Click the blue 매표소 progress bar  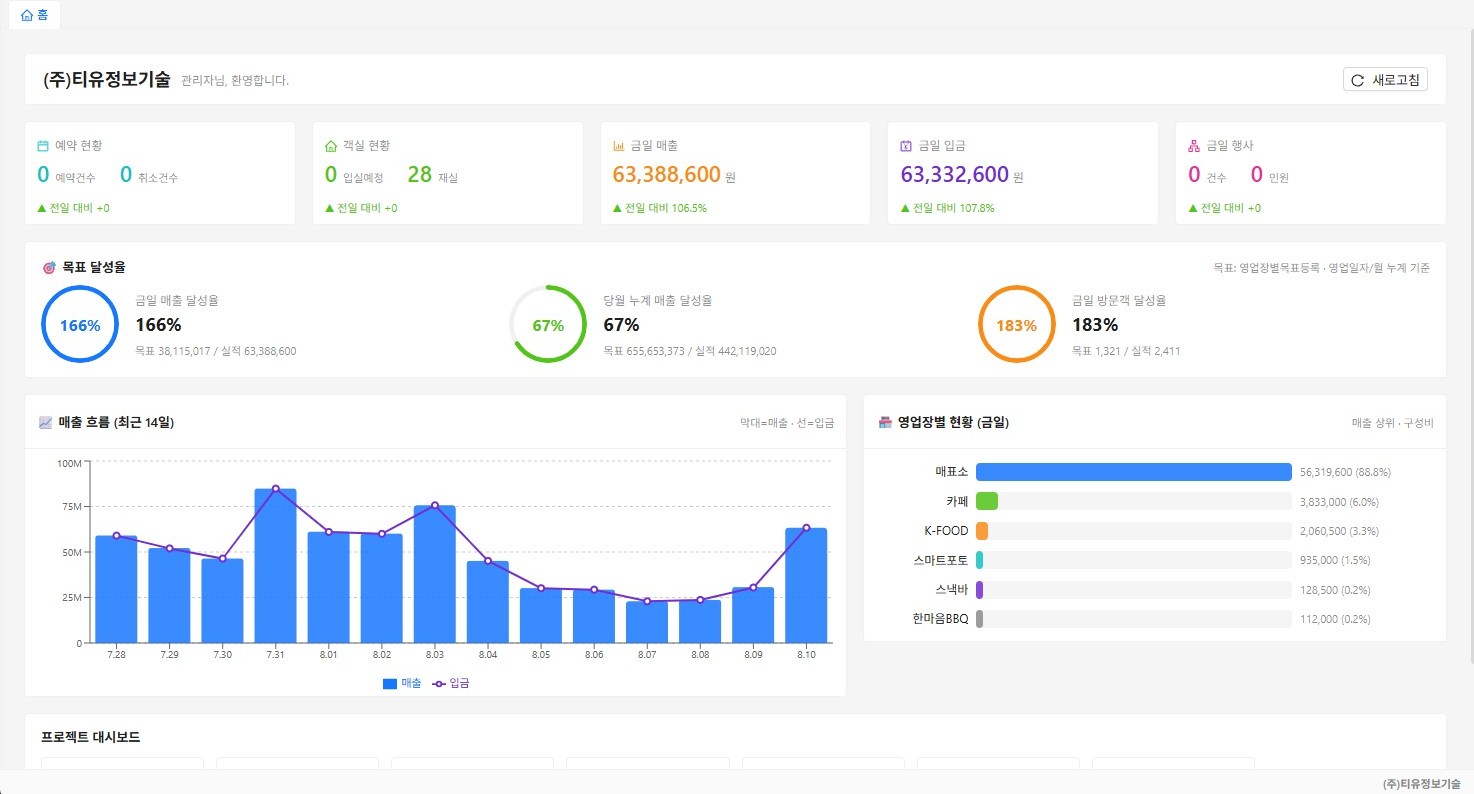1134,472
